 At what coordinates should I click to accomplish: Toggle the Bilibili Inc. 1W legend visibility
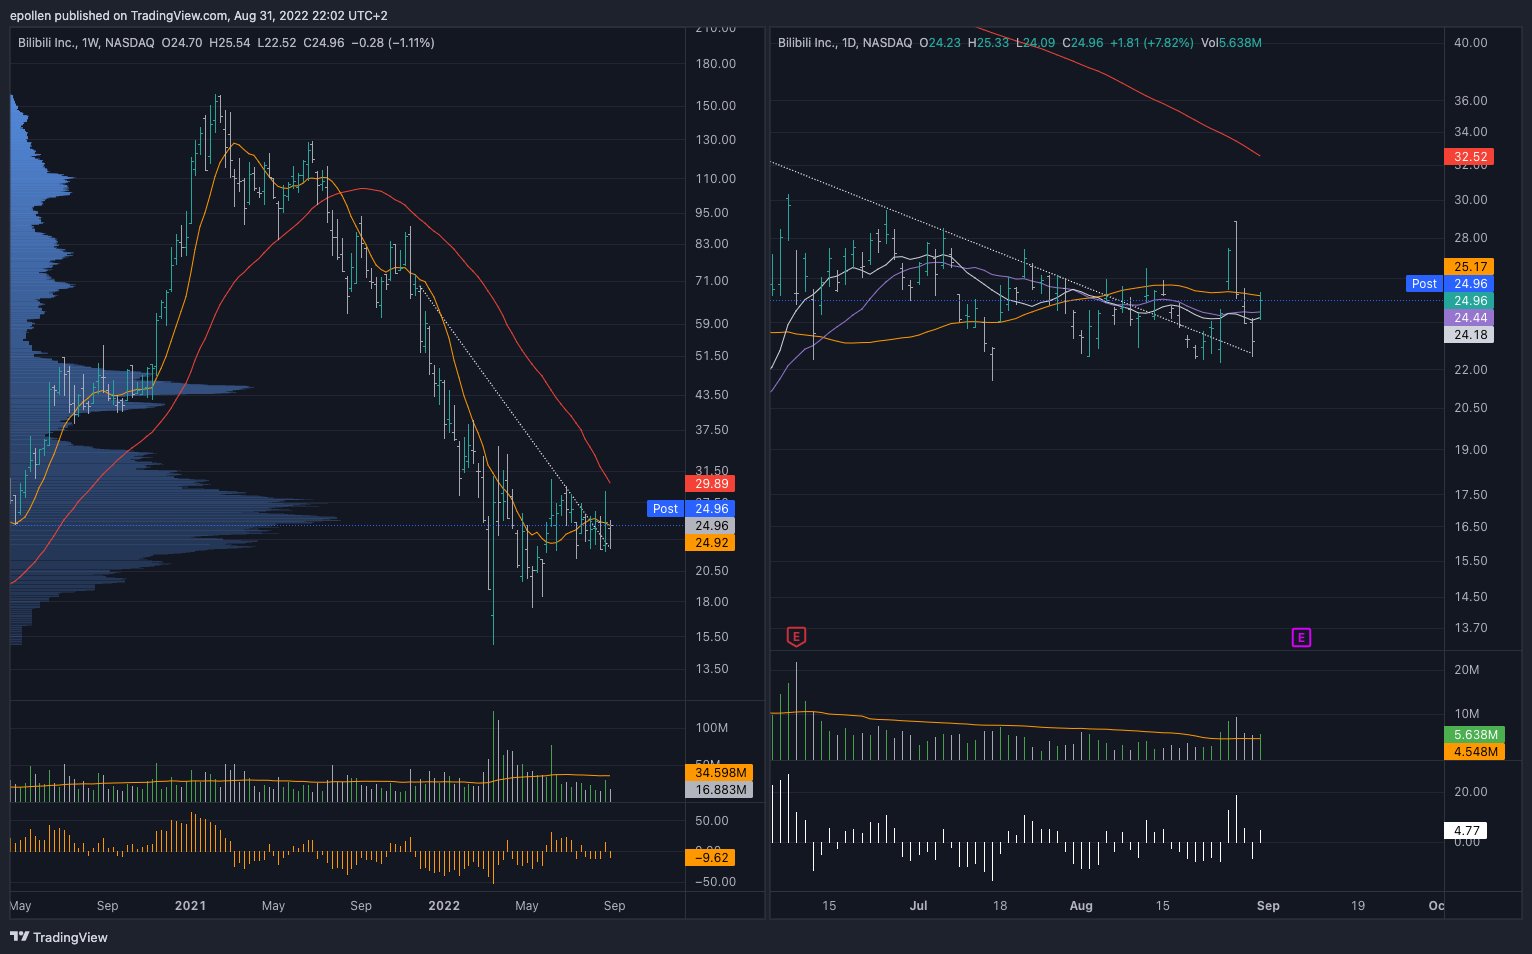click(85, 43)
